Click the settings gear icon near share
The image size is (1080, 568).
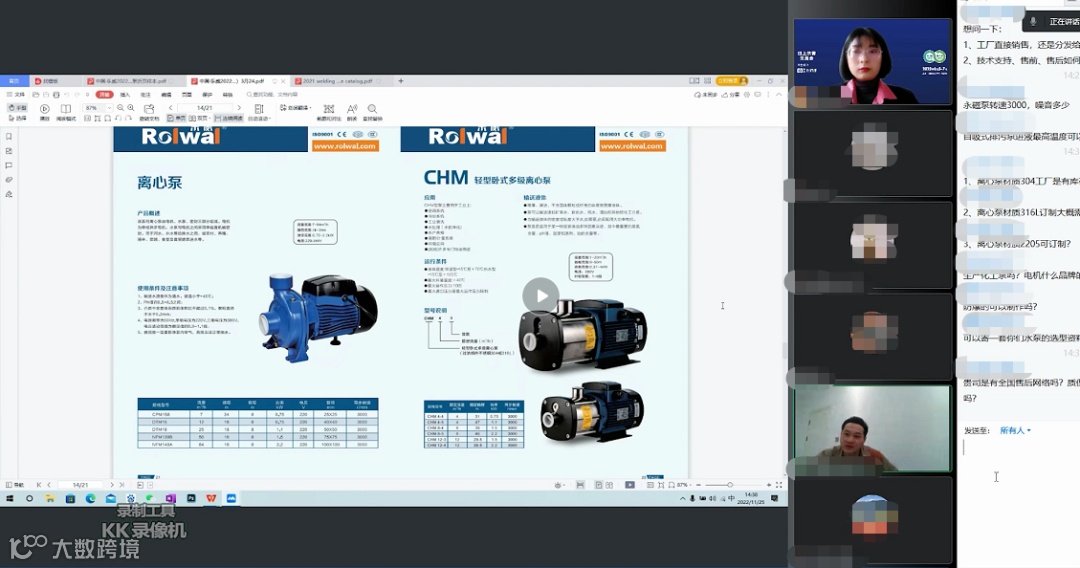coord(747,94)
